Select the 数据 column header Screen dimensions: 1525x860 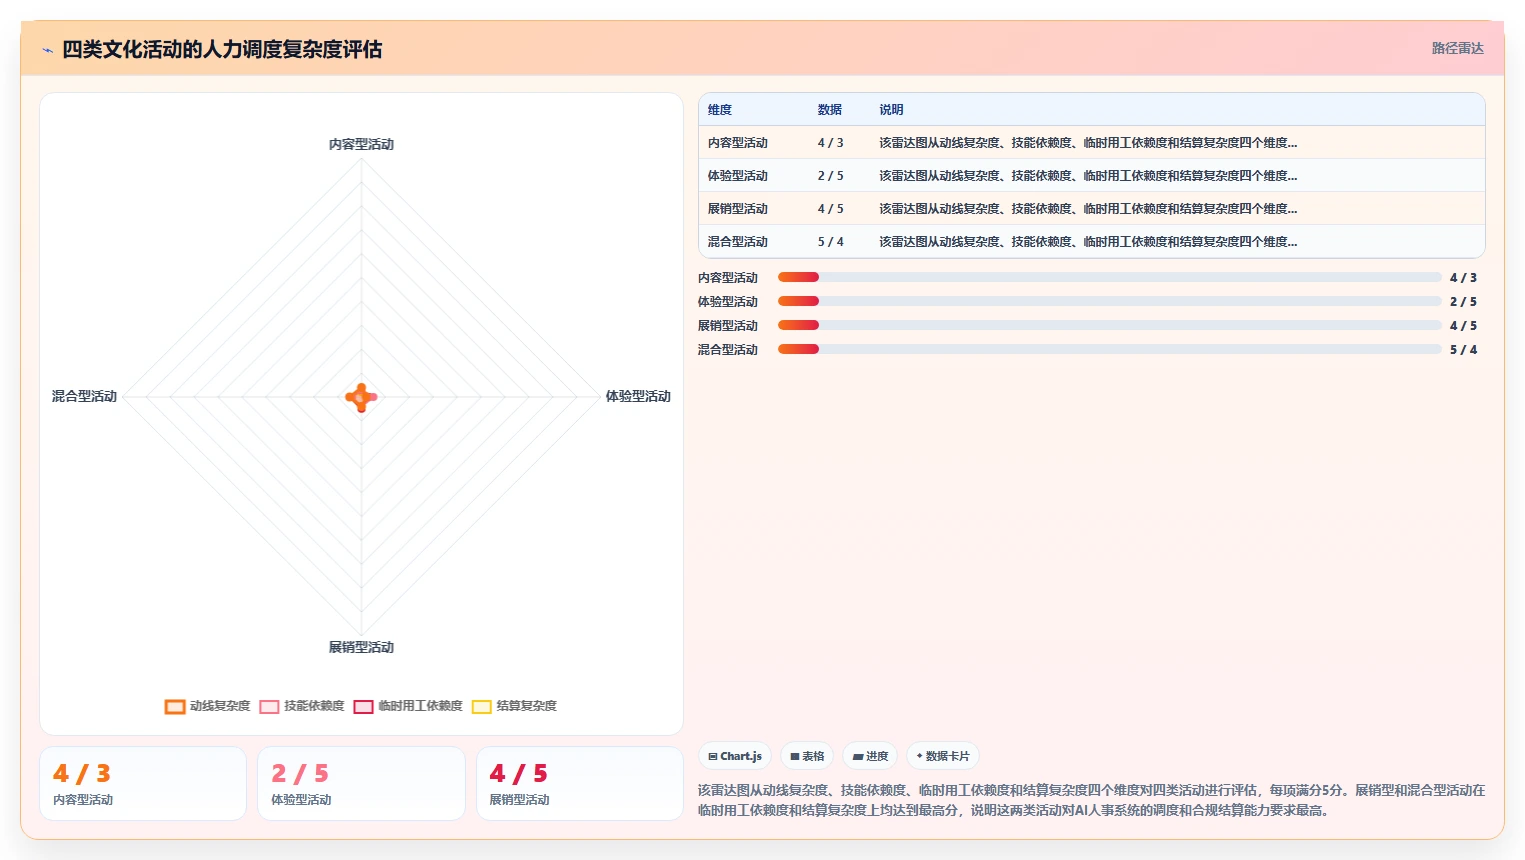click(x=830, y=110)
